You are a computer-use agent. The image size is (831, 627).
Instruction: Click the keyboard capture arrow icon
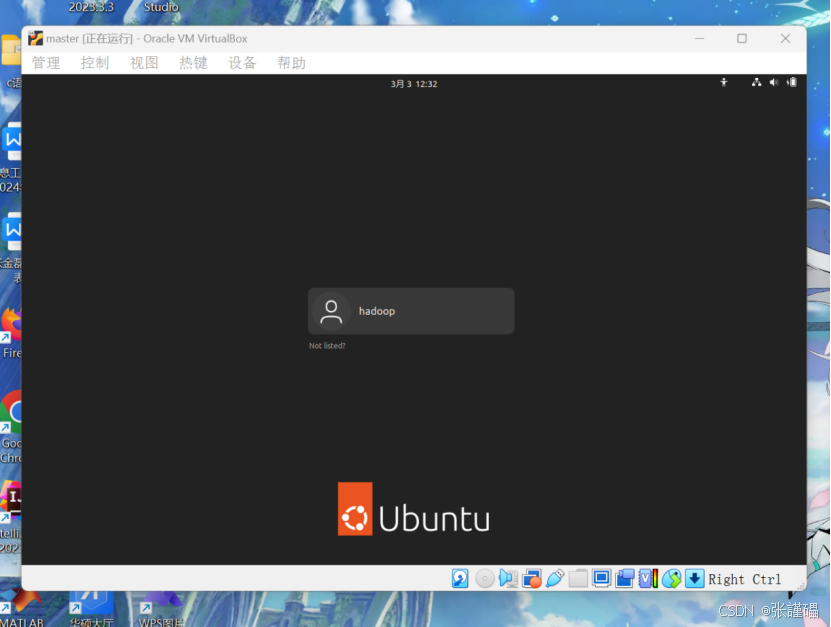click(694, 578)
